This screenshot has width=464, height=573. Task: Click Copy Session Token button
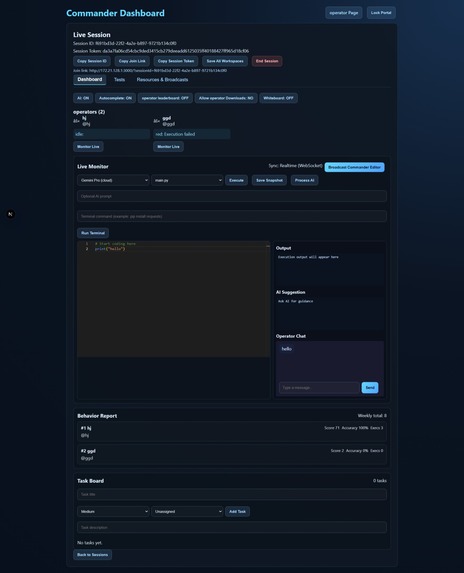176,61
